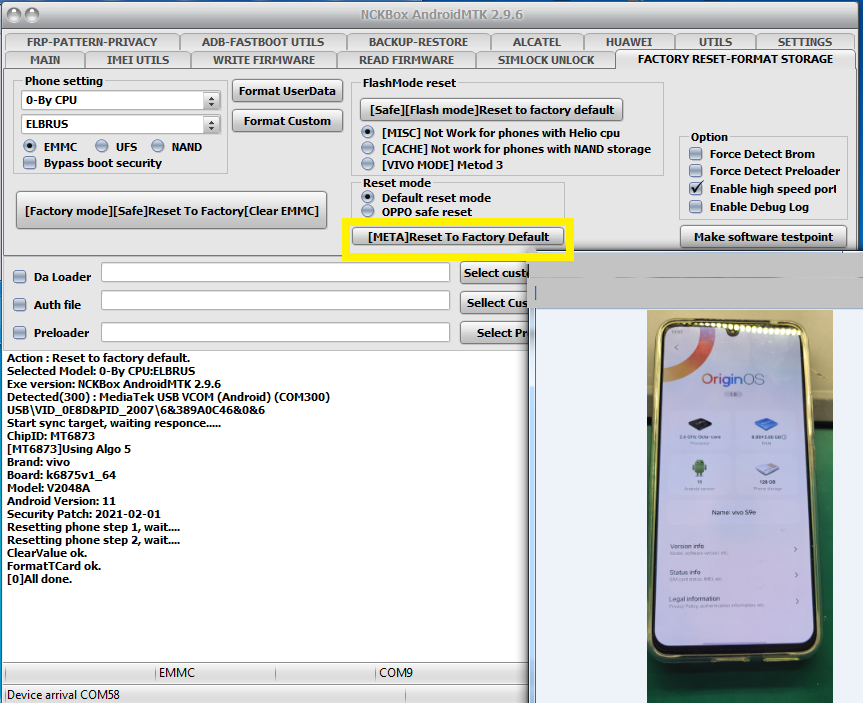Select MISC Not Work for Helio cpu option
Viewport: 863px width, 703px height.
tap(368, 133)
